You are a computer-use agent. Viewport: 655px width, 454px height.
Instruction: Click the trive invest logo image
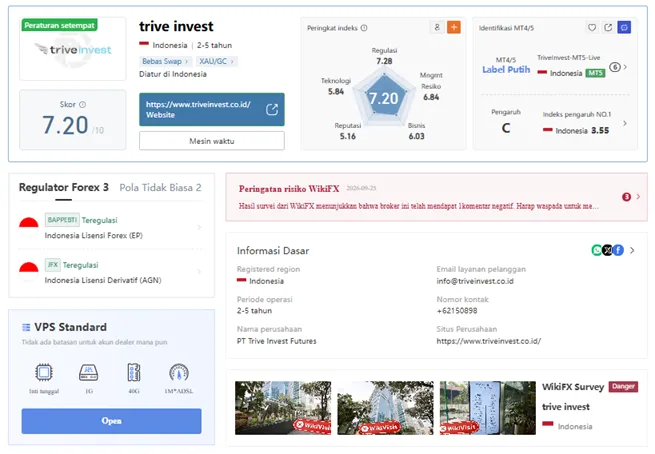[73, 50]
